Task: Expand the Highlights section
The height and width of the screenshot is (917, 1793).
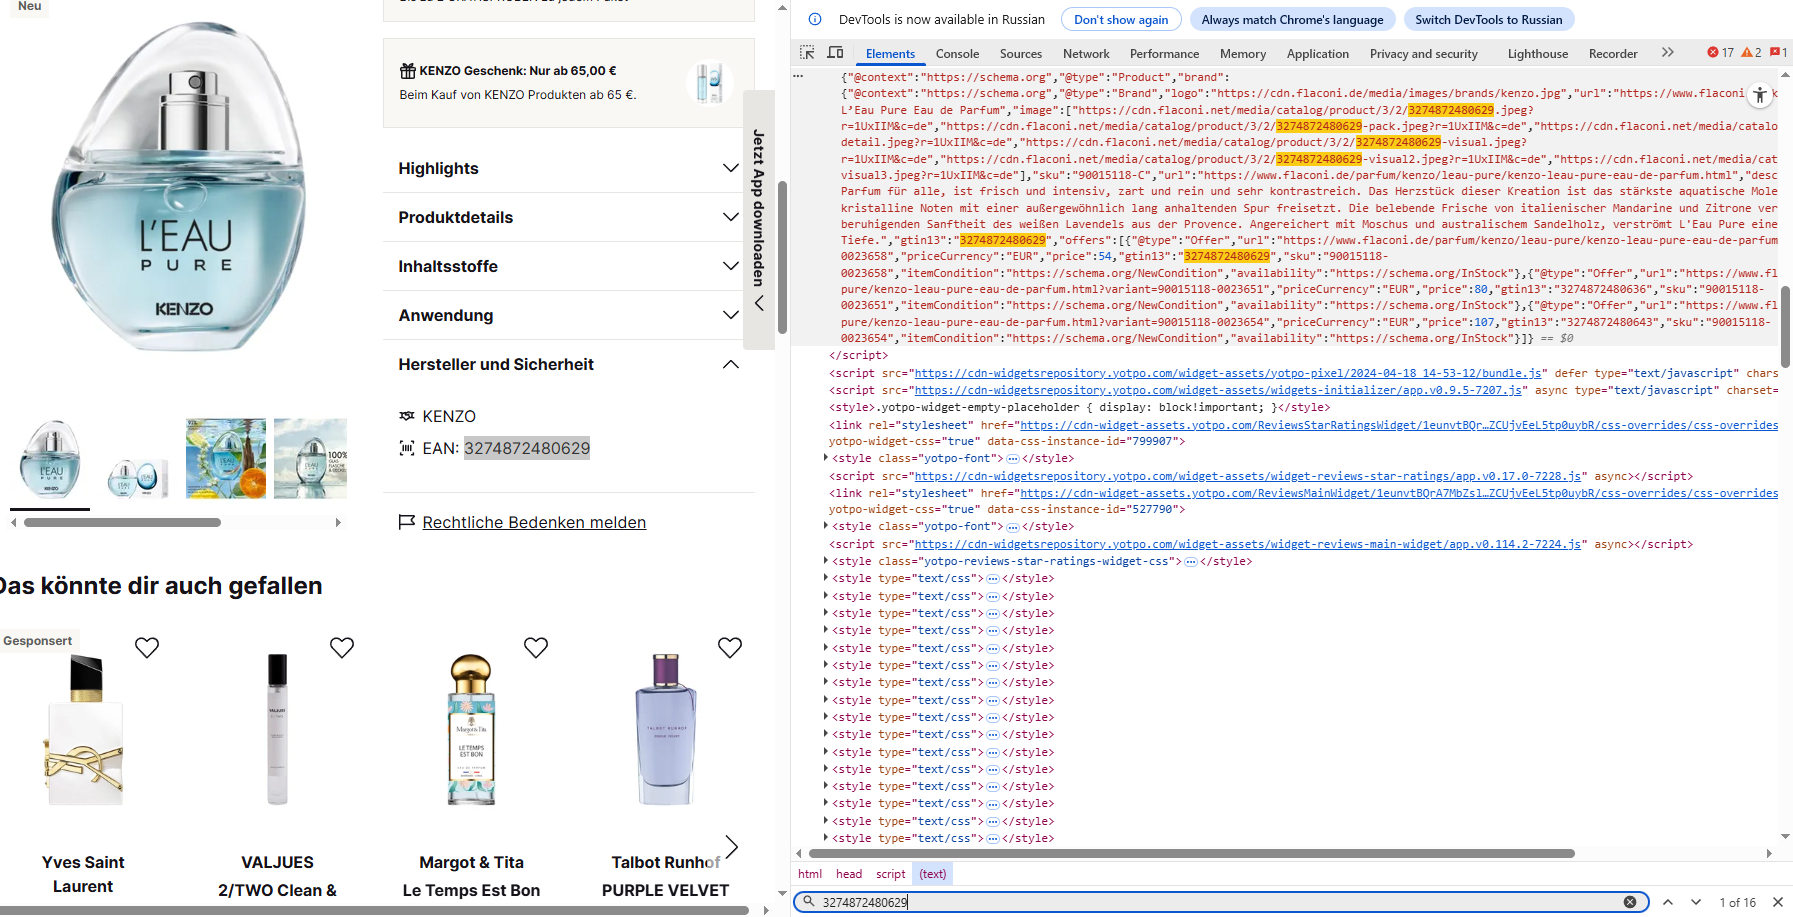Action: click(x=568, y=168)
